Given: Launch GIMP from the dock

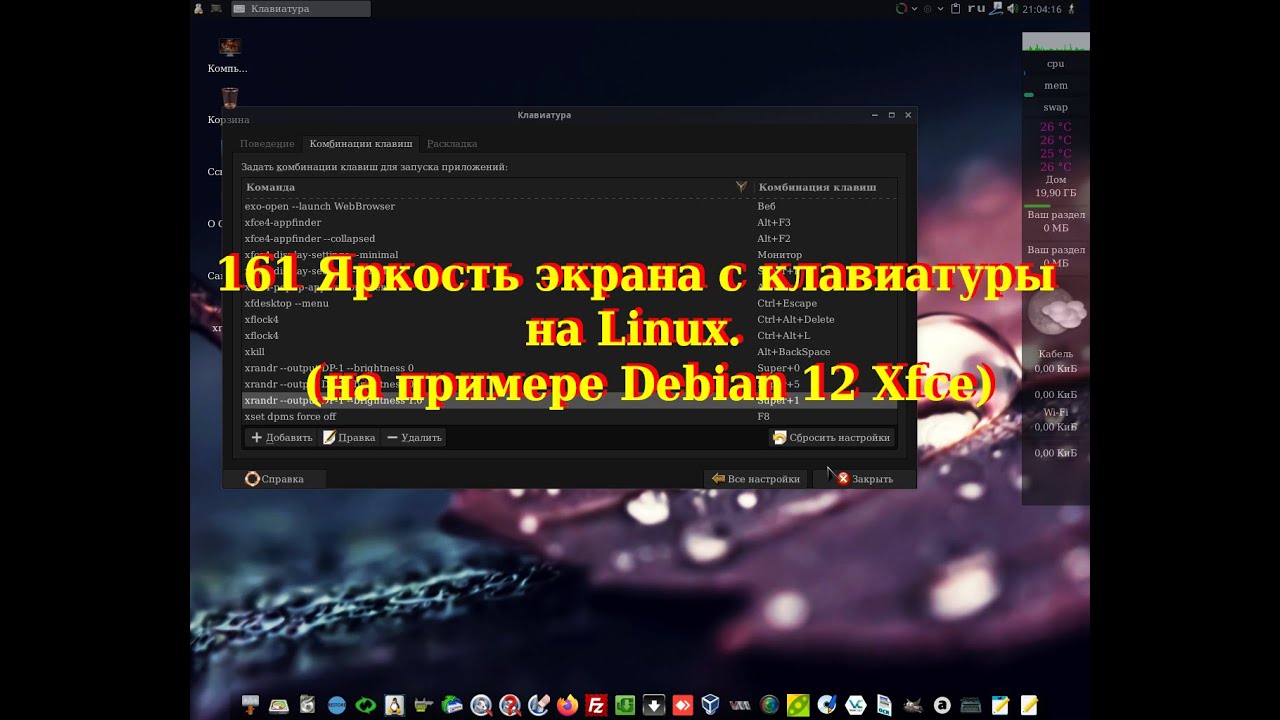Looking at the screenshot, I should pos(913,705).
